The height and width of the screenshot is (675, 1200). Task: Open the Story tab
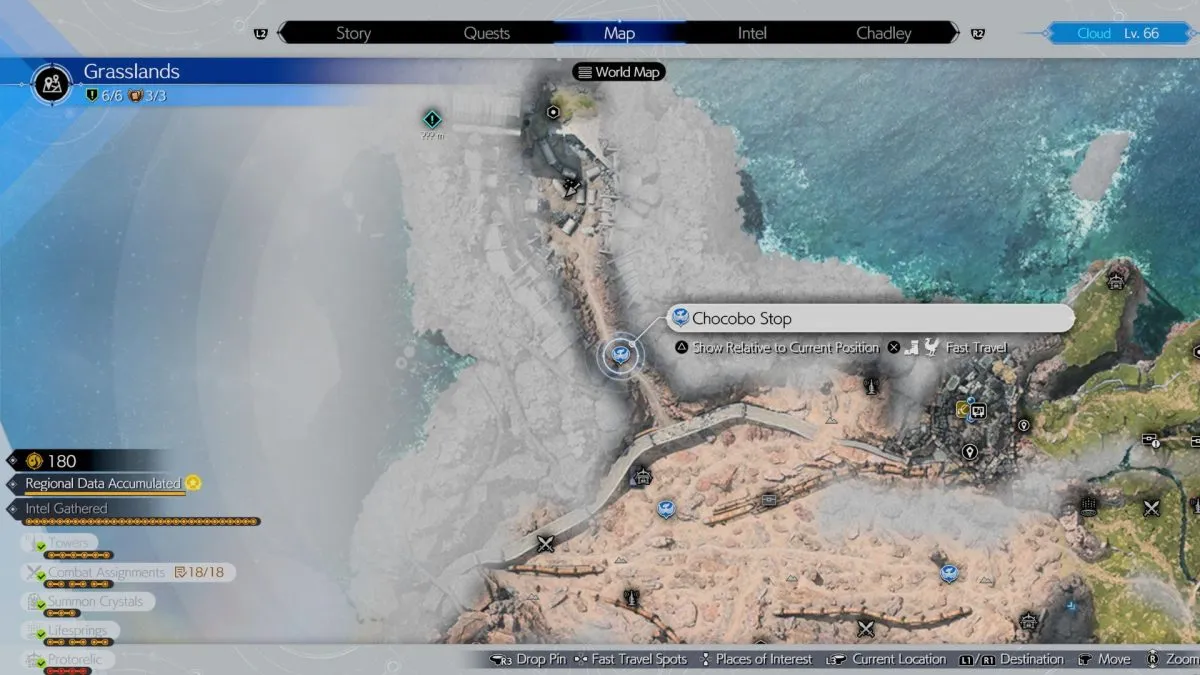(x=353, y=33)
